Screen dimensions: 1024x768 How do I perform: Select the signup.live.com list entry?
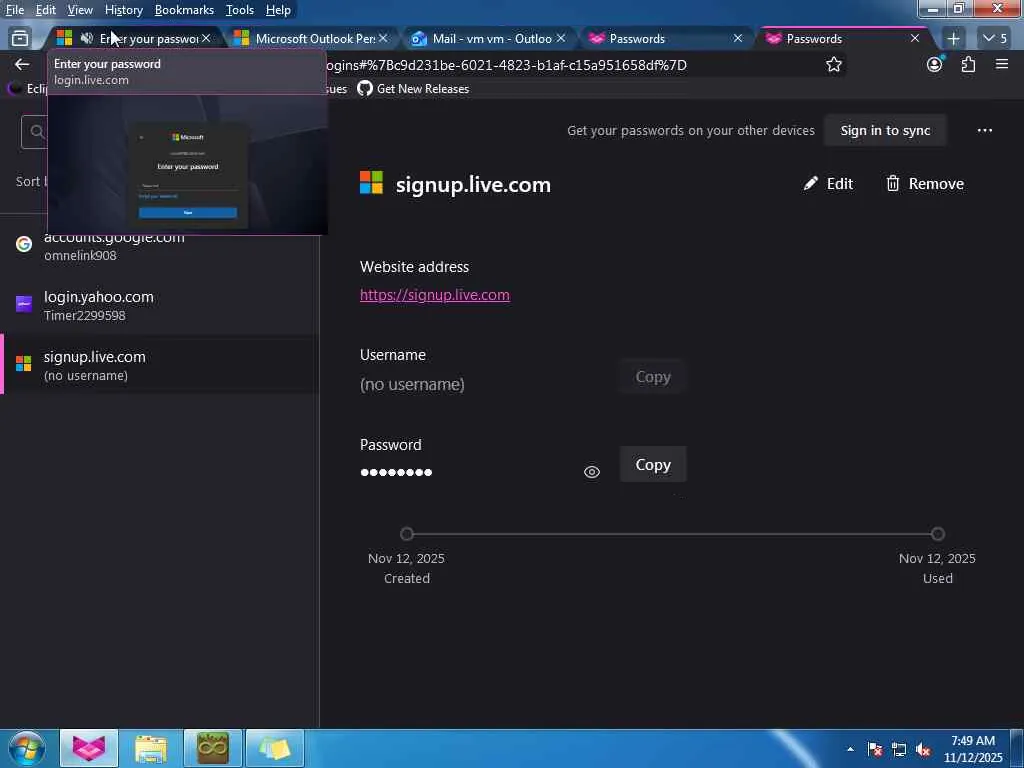(160, 365)
